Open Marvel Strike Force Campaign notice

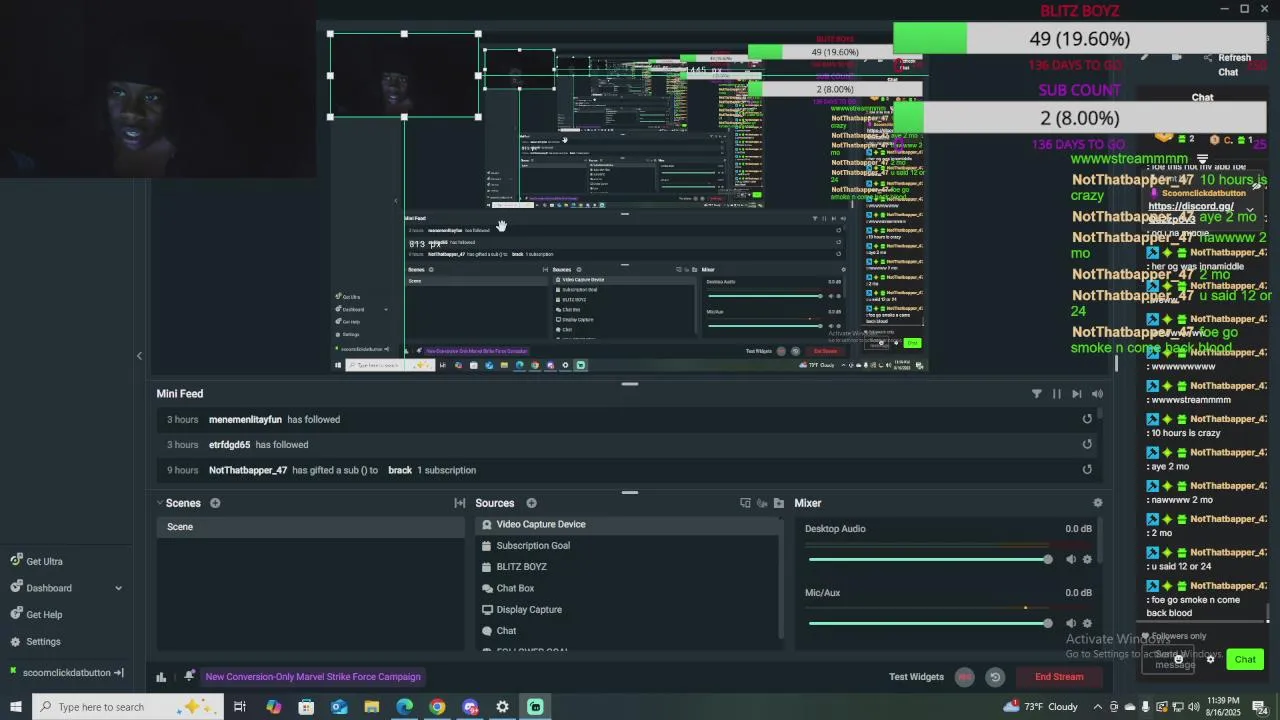(313, 677)
